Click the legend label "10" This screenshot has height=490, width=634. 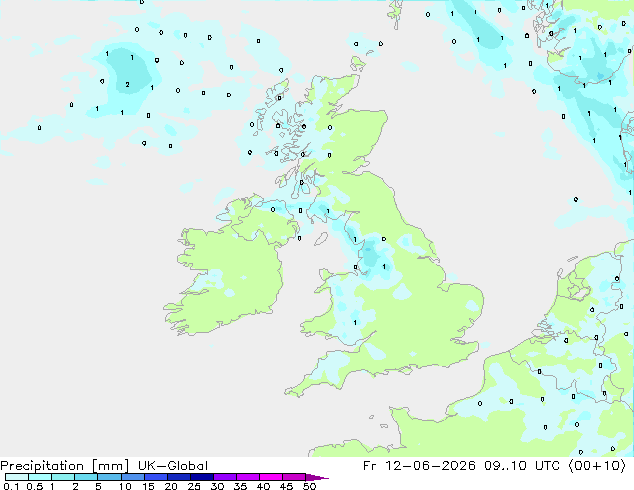125,486
